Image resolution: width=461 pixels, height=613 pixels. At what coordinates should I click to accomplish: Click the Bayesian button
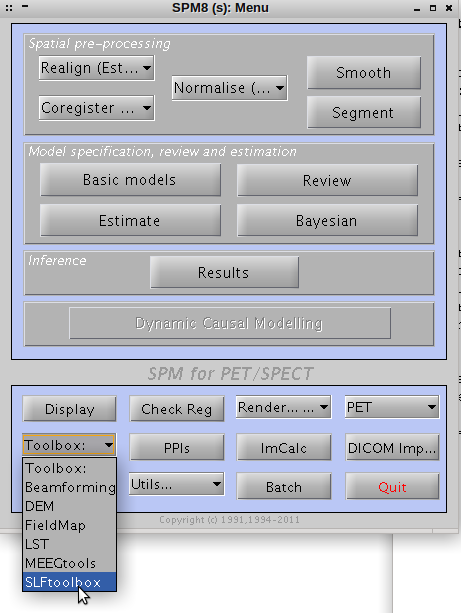click(x=327, y=220)
